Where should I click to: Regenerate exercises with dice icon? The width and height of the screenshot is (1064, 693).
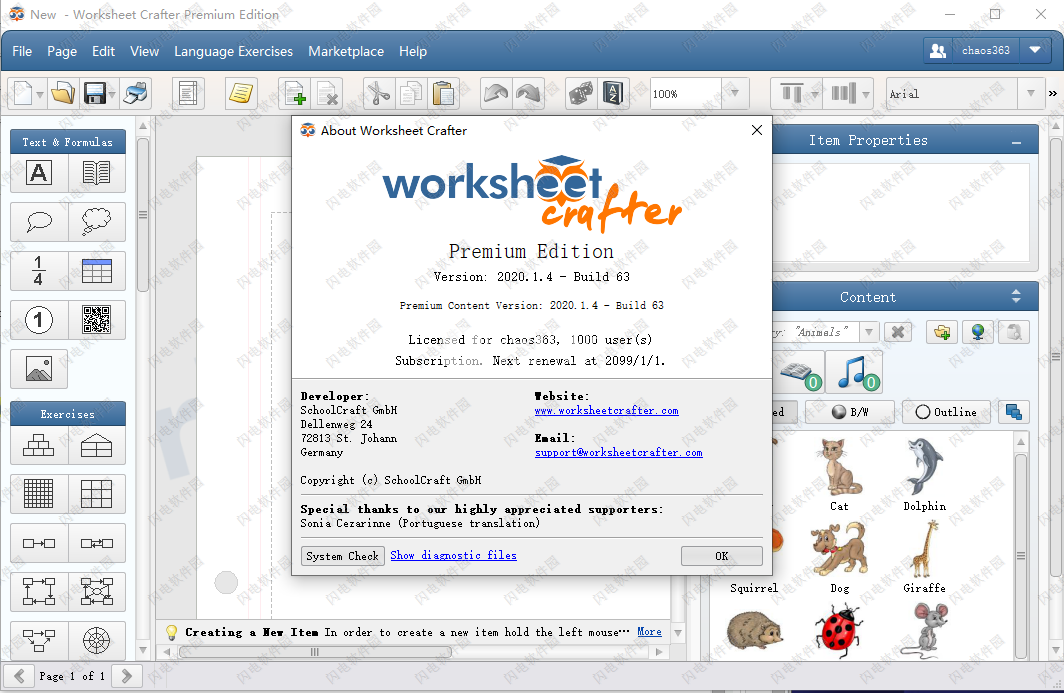coord(580,93)
